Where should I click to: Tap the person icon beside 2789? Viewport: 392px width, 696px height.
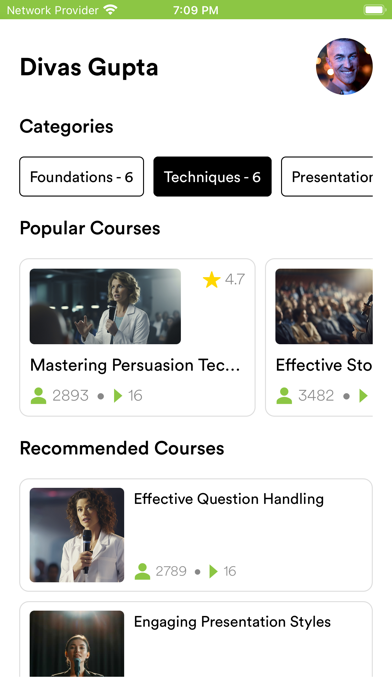coord(142,571)
